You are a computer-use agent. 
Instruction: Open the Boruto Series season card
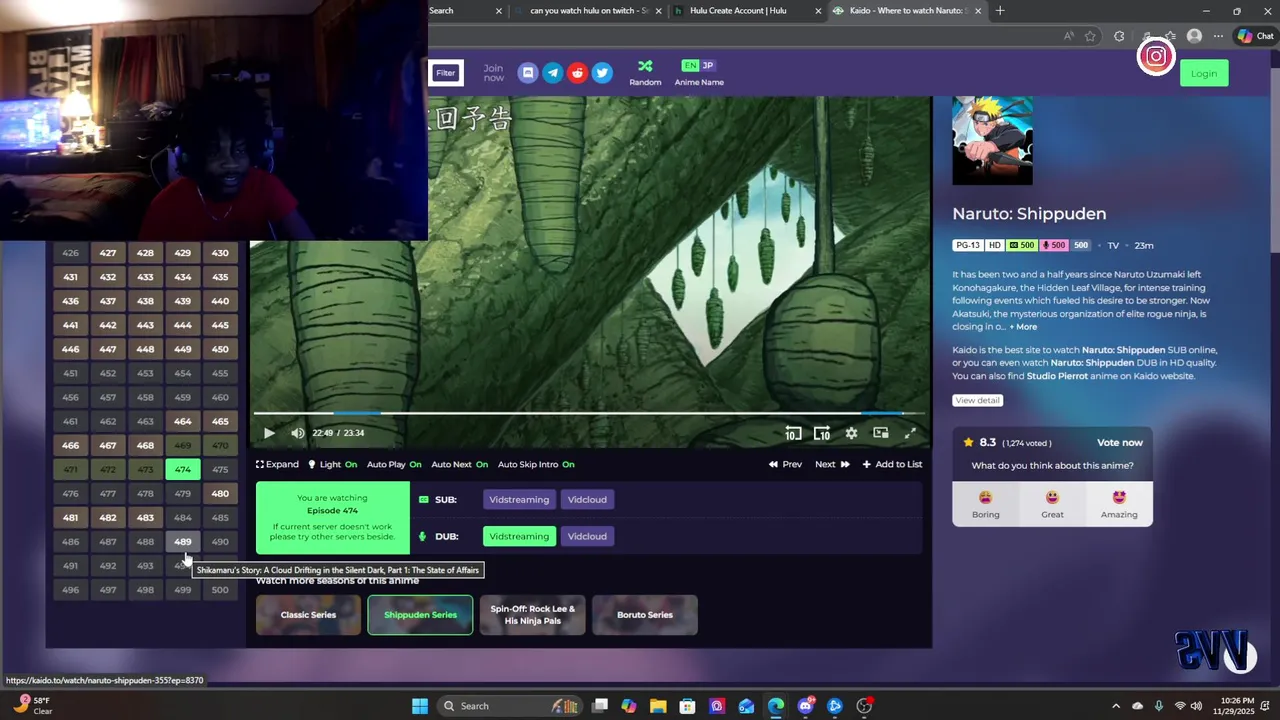644,615
